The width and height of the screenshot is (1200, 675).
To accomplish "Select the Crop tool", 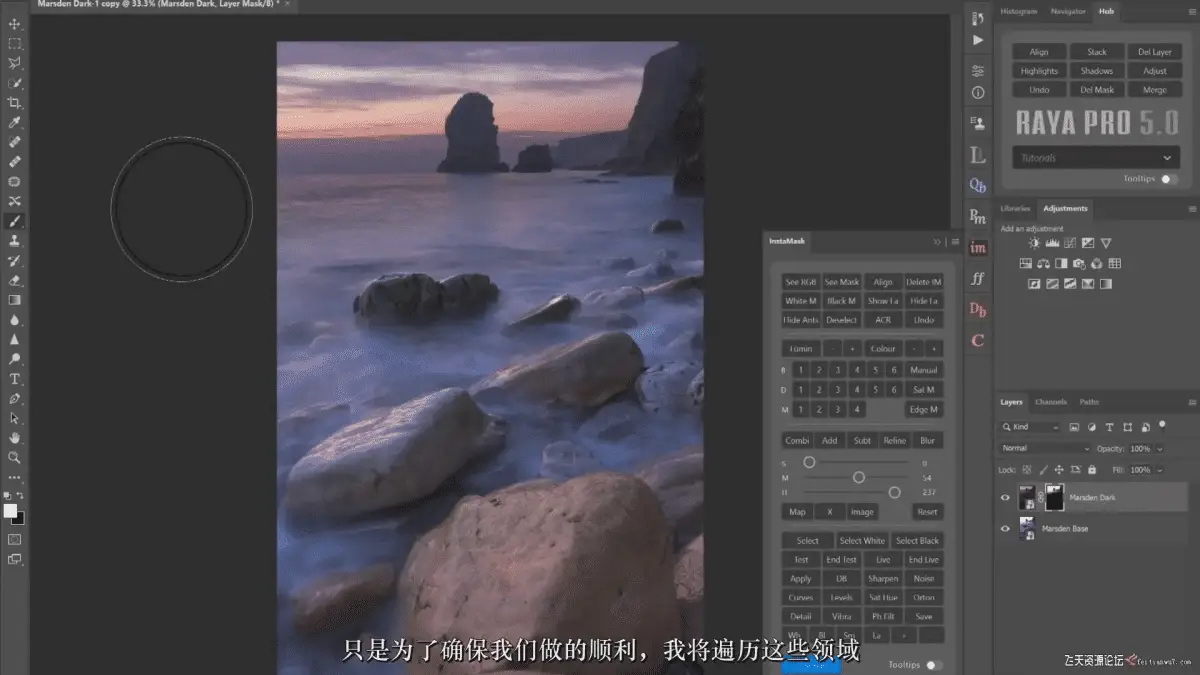I will pos(15,103).
